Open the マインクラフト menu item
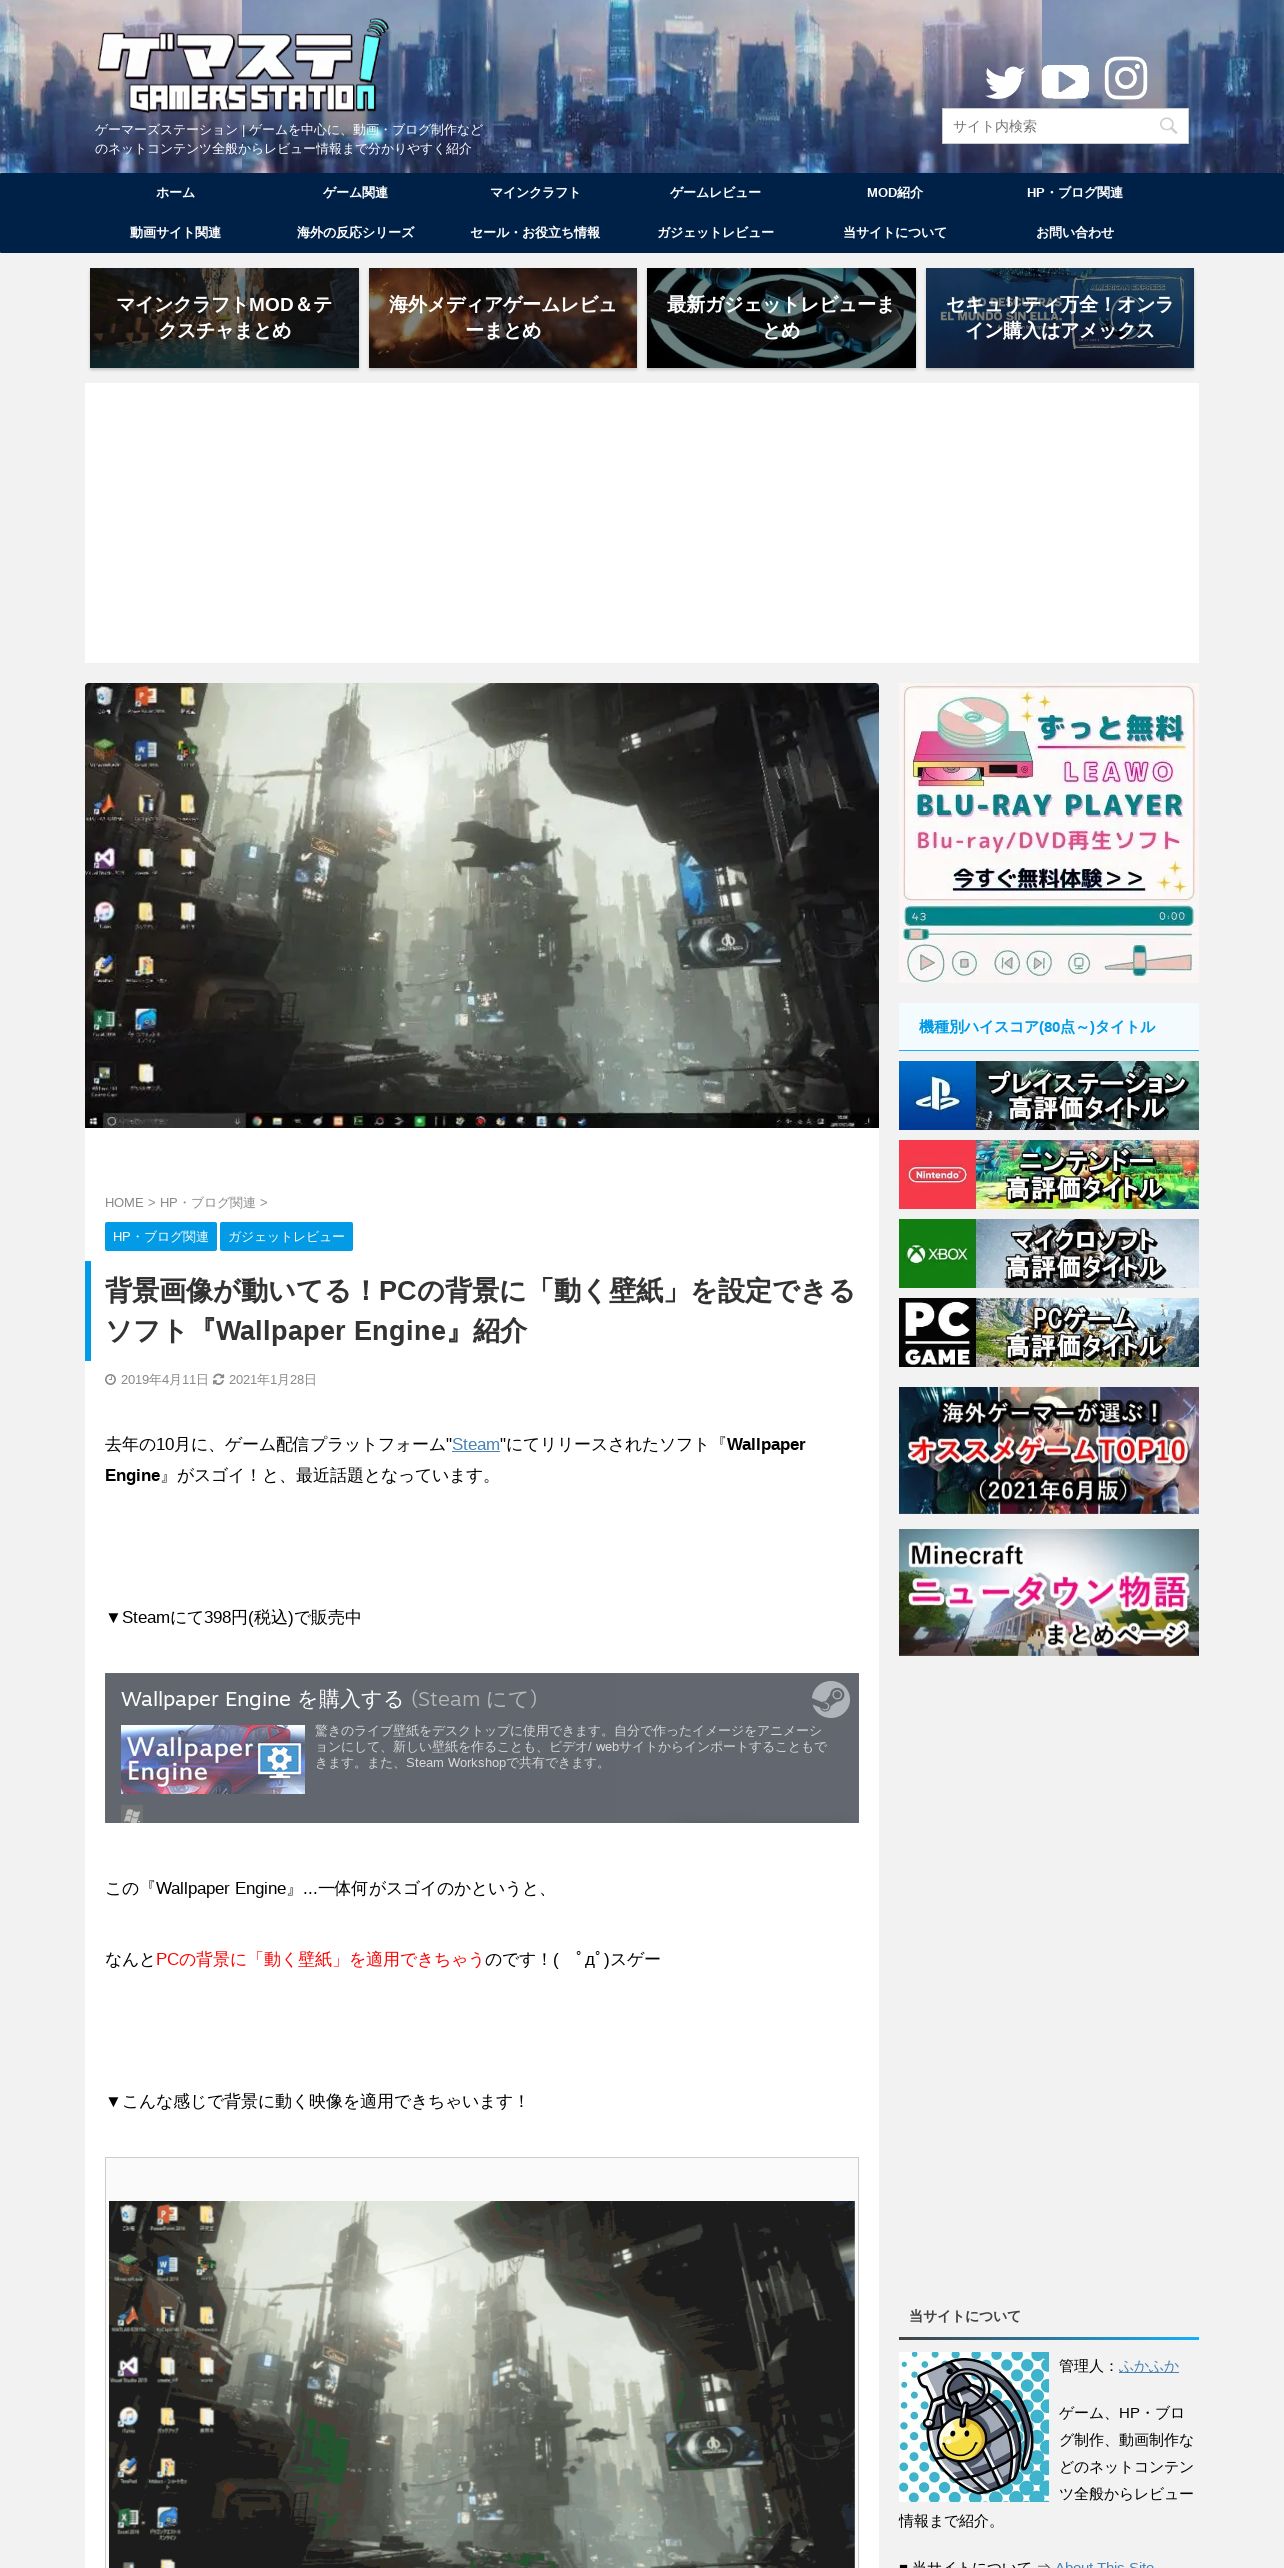The width and height of the screenshot is (1284, 2568). 535,193
